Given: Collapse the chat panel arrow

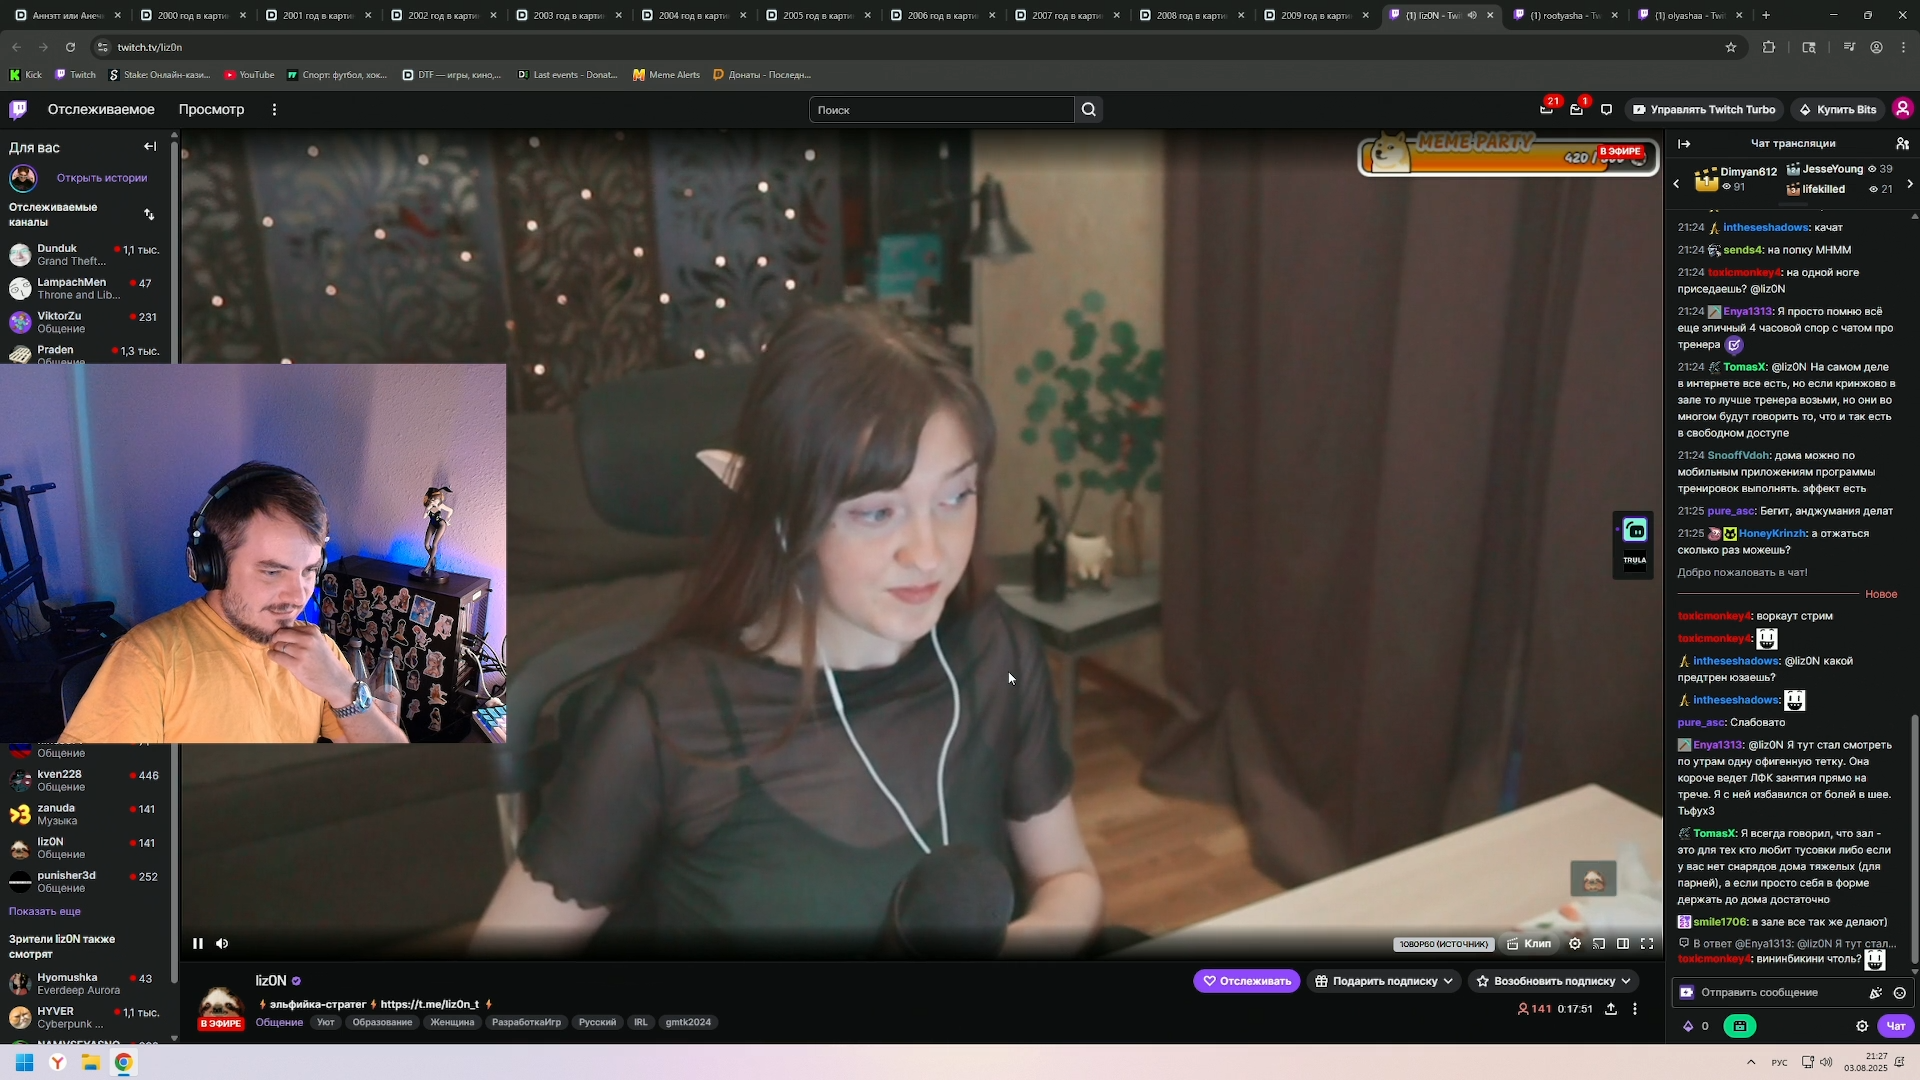Looking at the screenshot, I should pyautogui.click(x=1684, y=143).
